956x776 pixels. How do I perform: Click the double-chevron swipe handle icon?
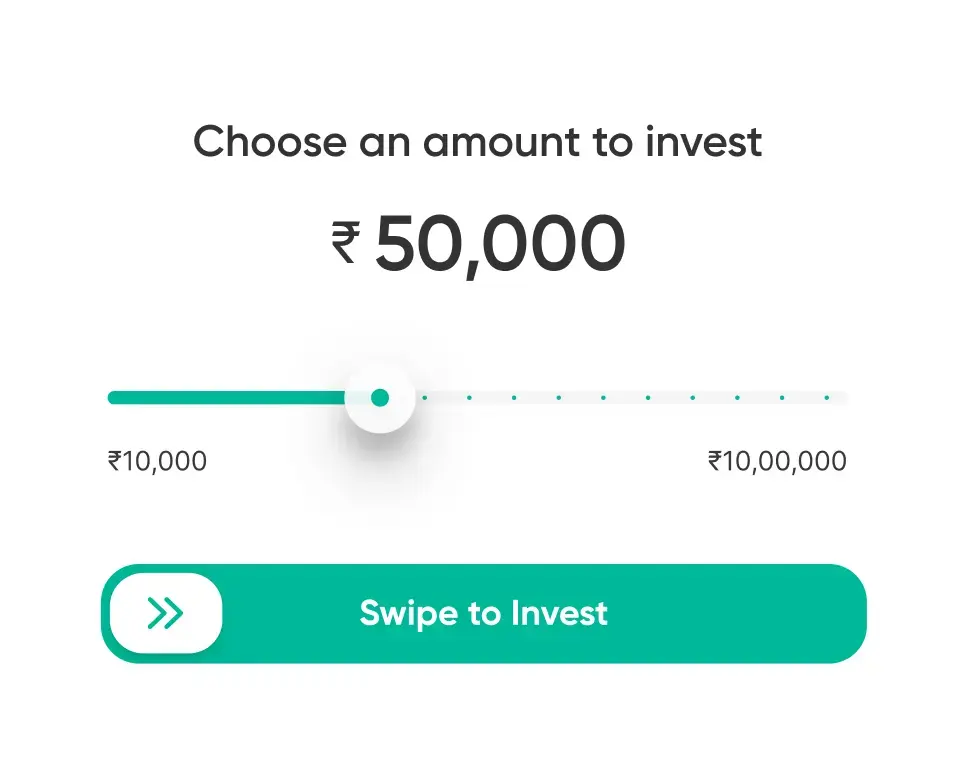pos(165,613)
